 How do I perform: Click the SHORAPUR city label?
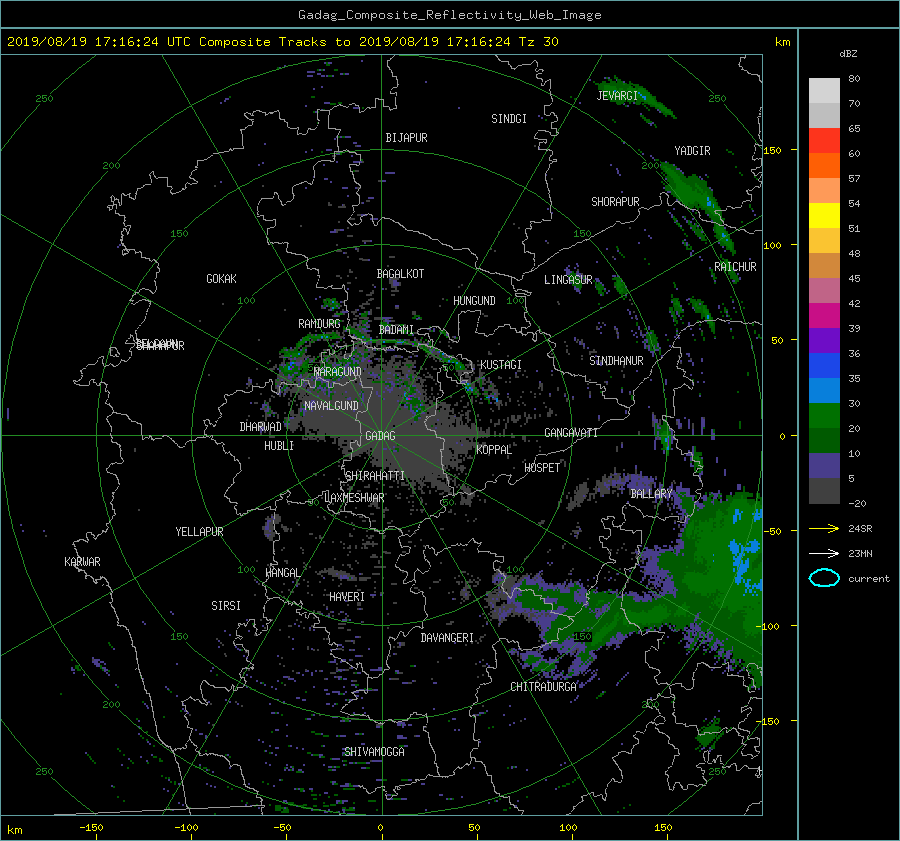click(615, 202)
